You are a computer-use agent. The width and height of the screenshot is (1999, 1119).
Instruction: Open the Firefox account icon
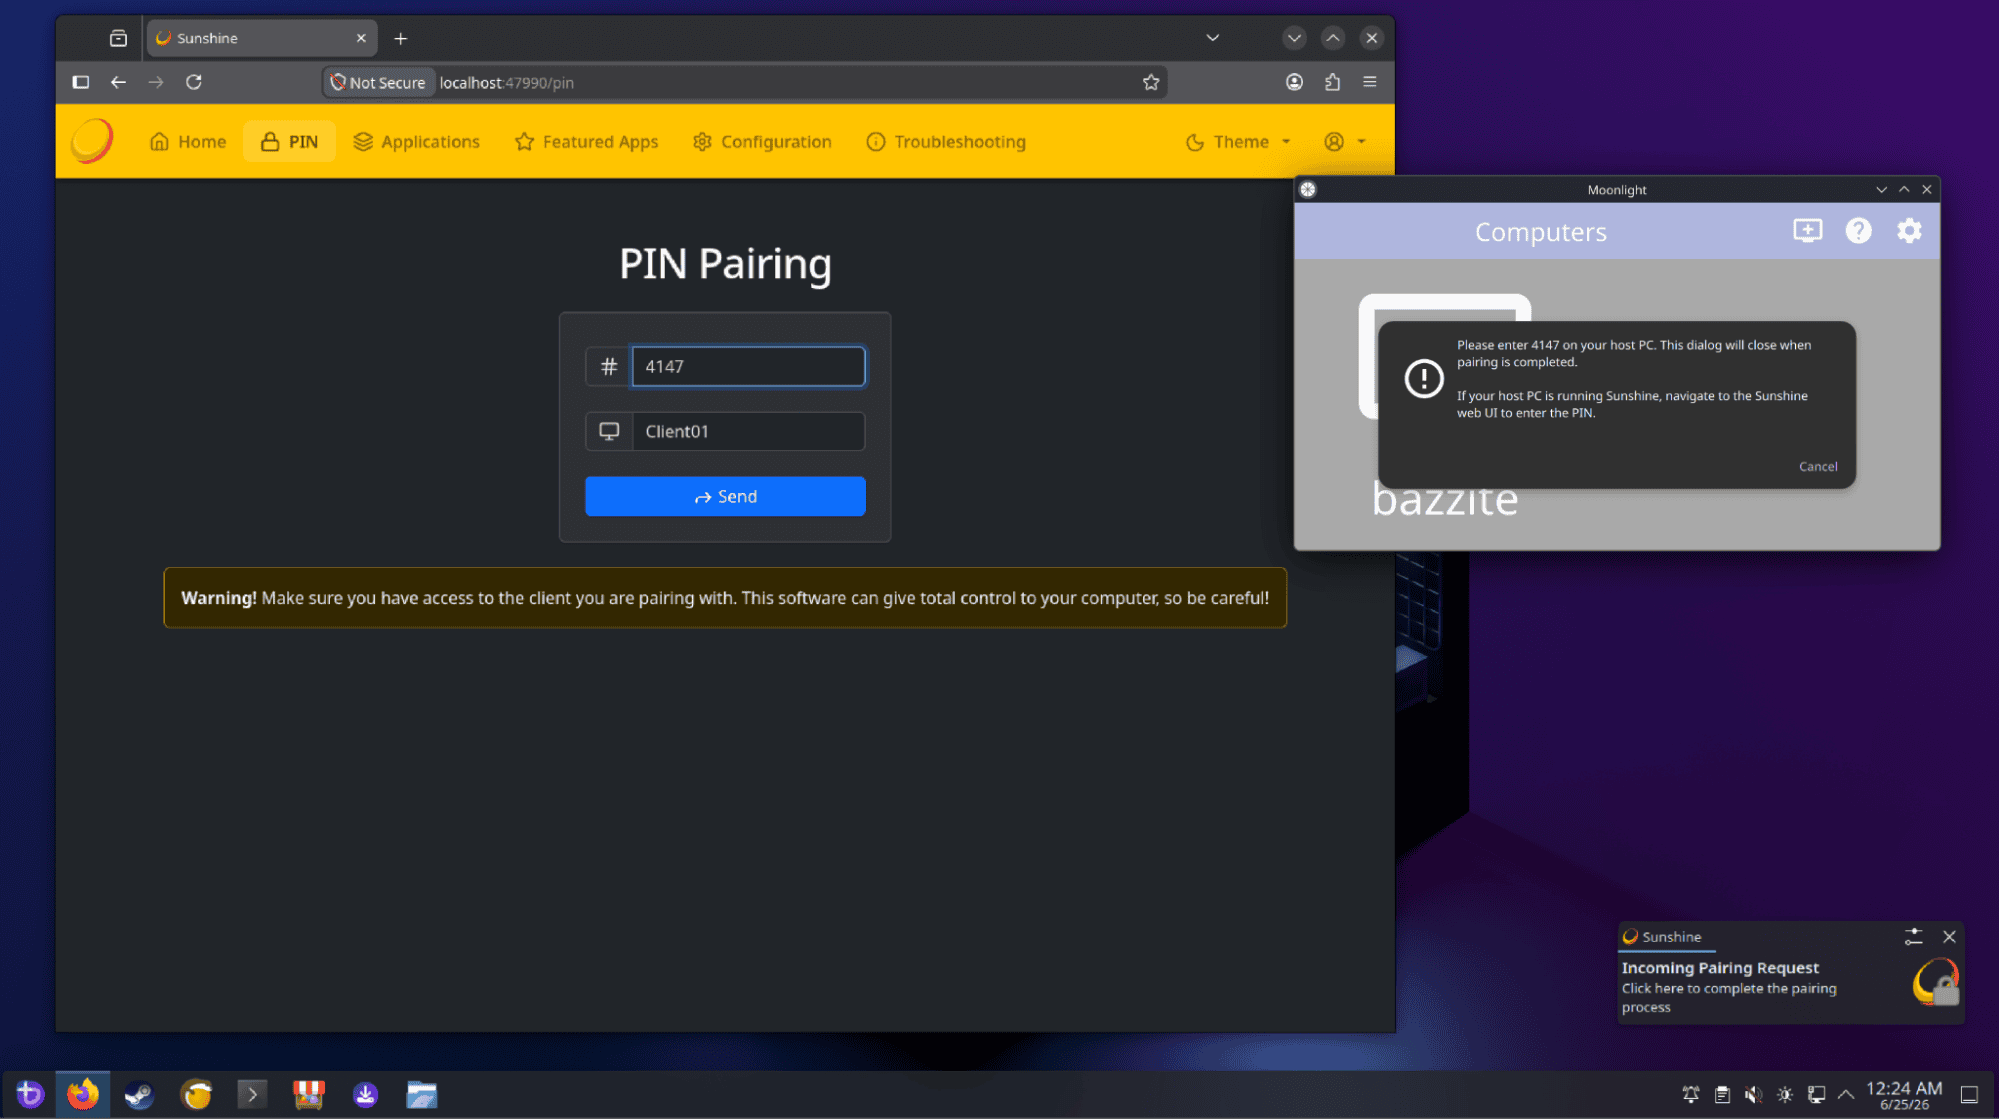coord(1294,82)
